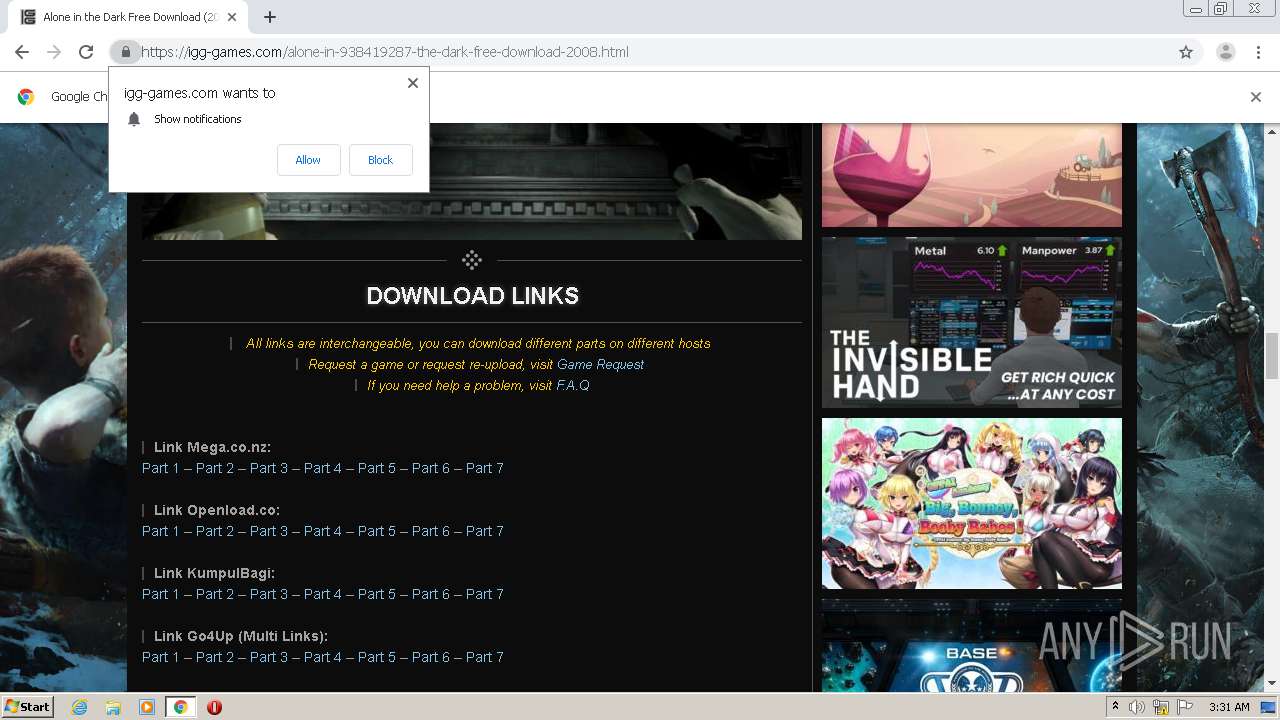Click the site padlock security icon

125,52
